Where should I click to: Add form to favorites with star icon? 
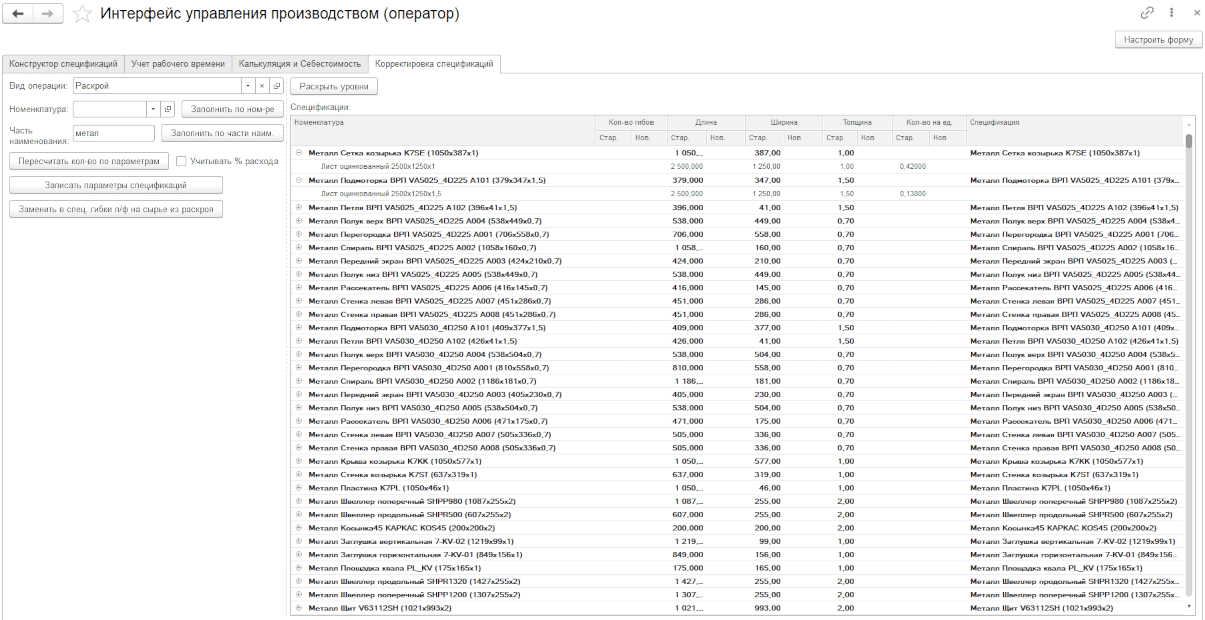click(83, 14)
